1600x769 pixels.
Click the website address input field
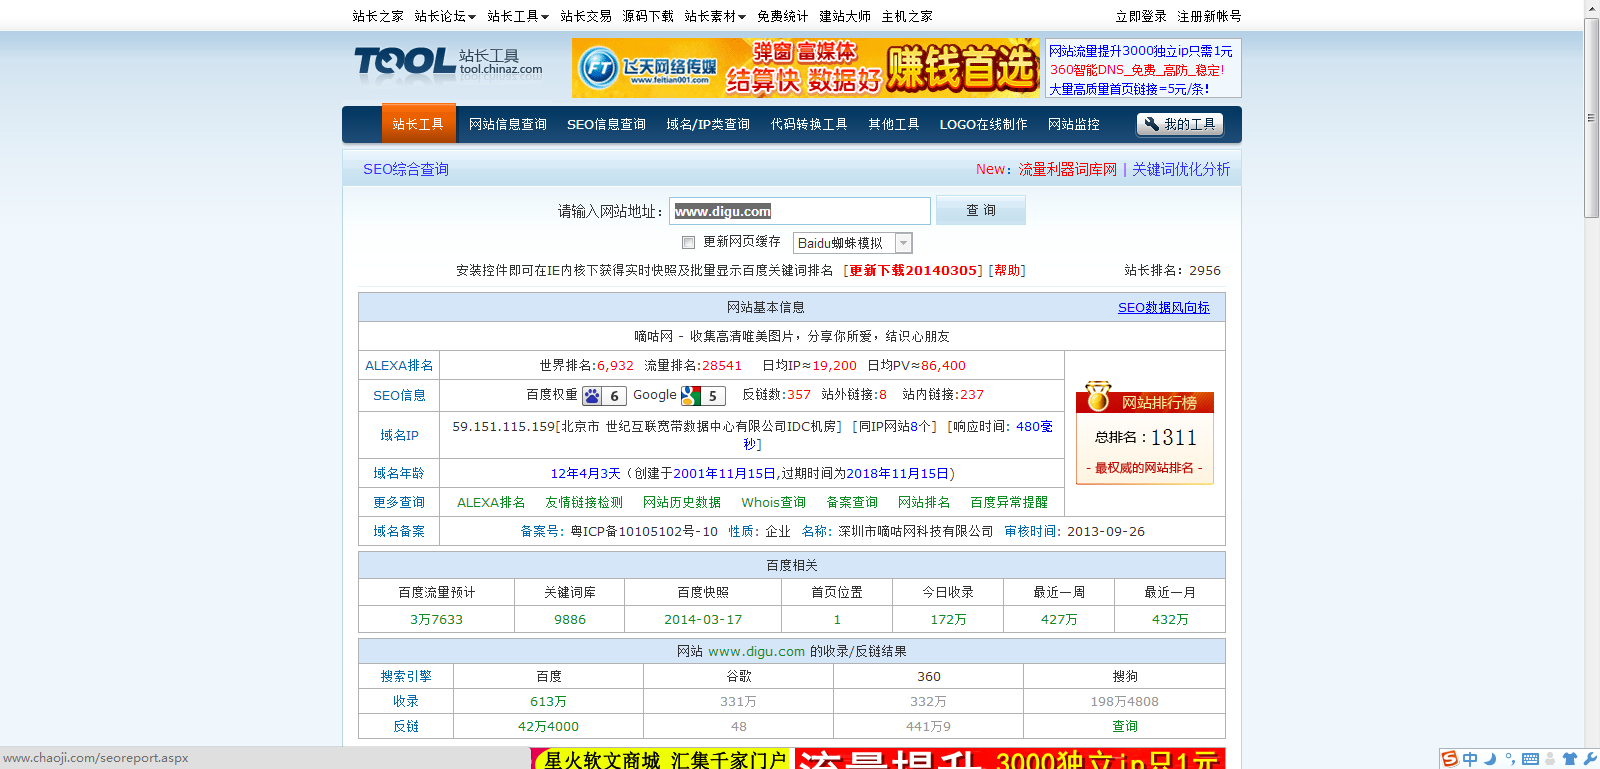(x=799, y=211)
